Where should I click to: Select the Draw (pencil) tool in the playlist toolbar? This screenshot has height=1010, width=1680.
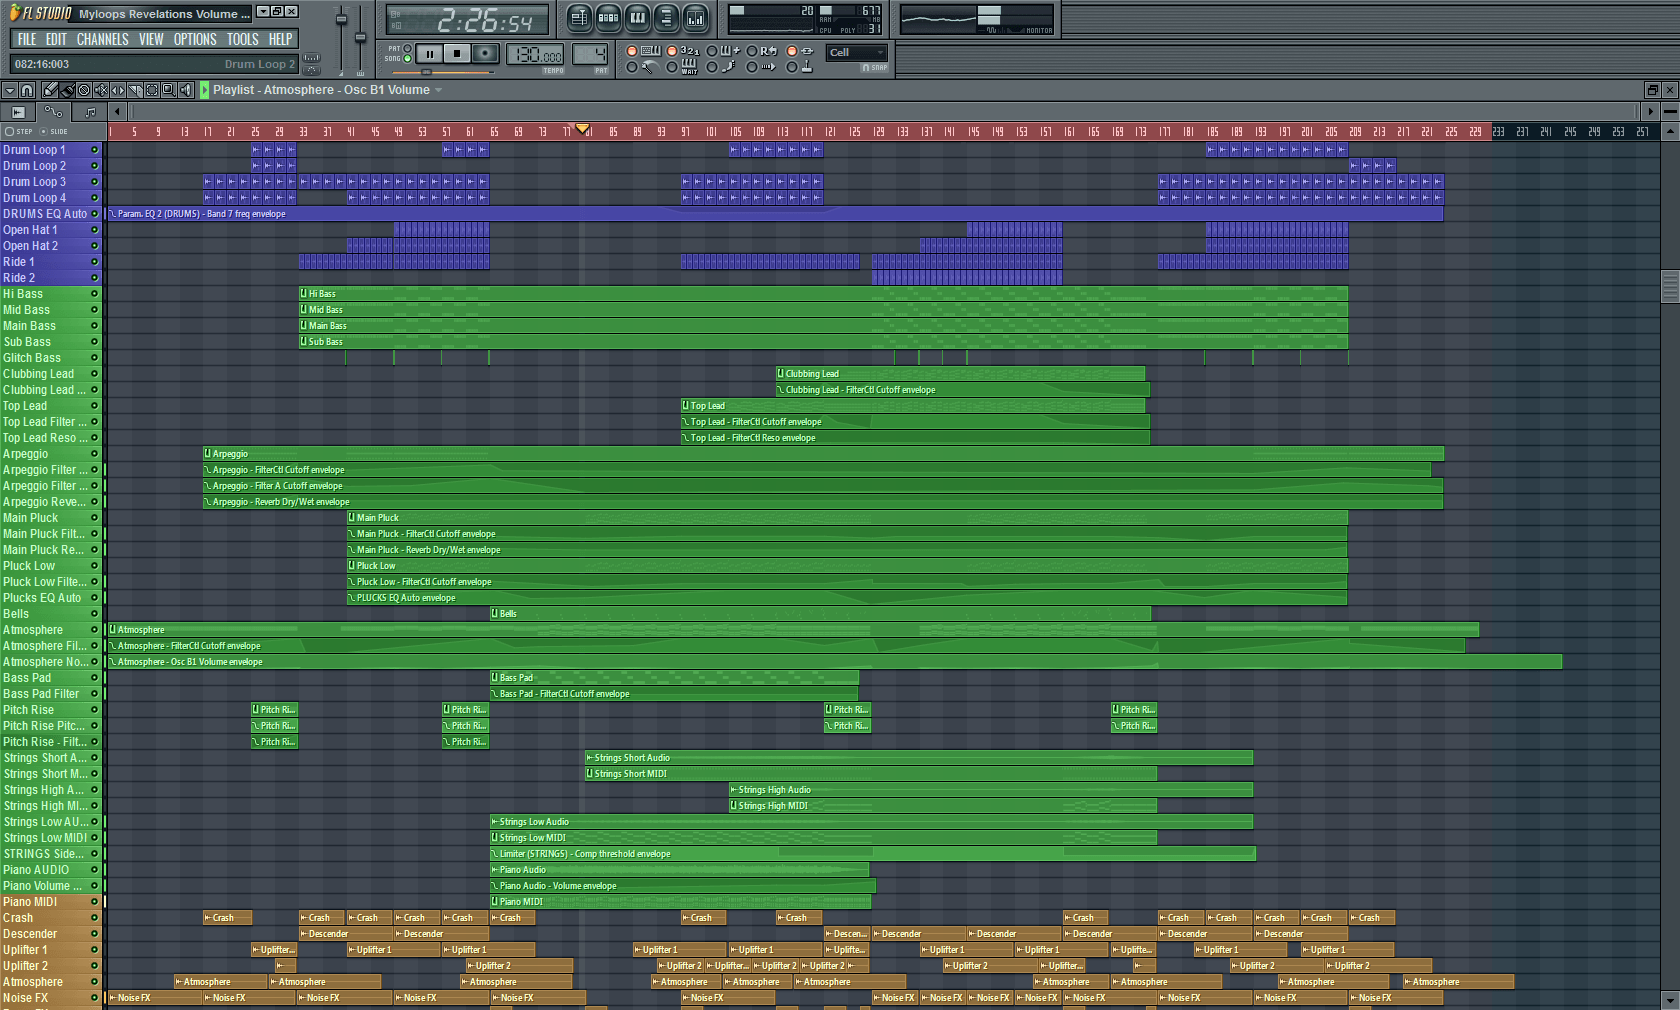pyautogui.click(x=51, y=90)
